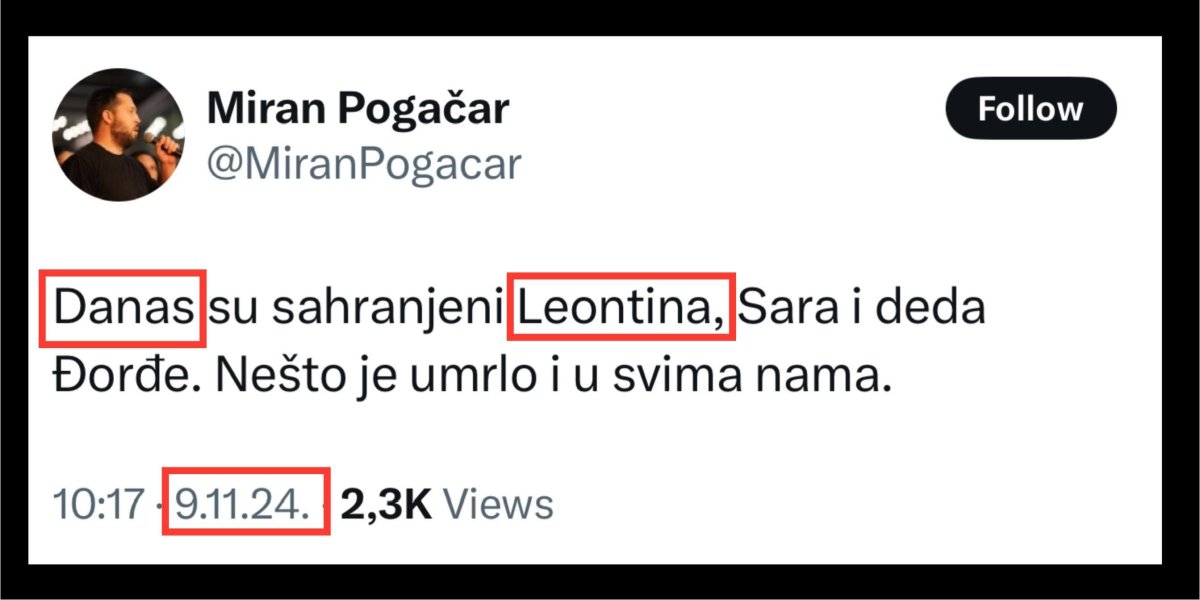Select the word umrlo in the tweet

(x=455, y=379)
